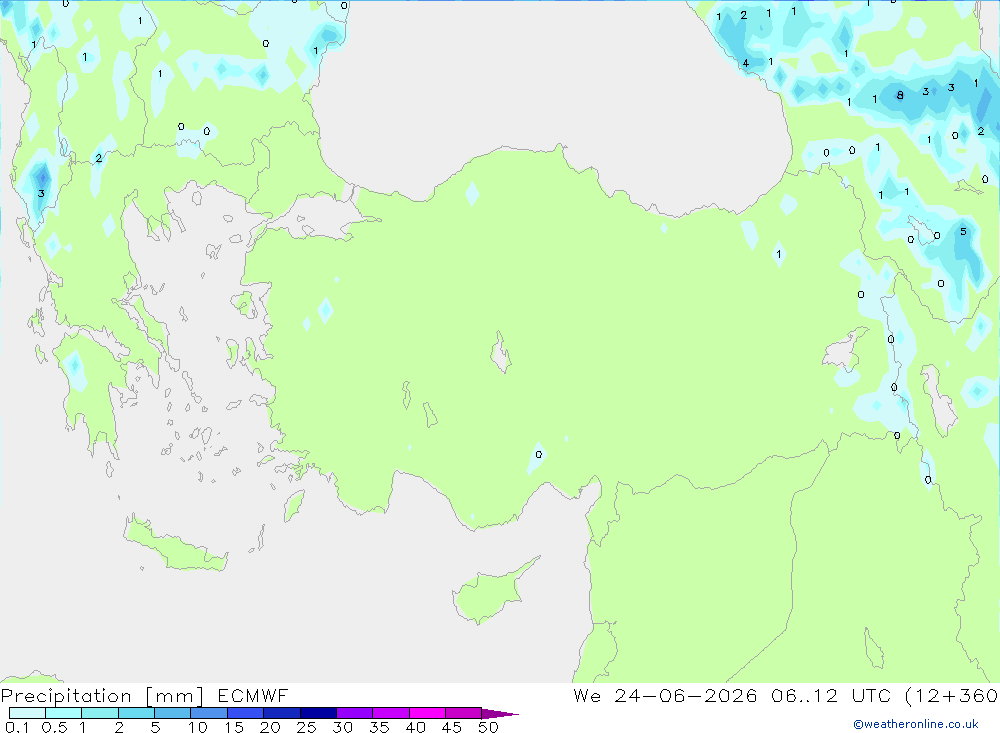Click the 2–5 mm legend color segment

[x=136, y=713]
